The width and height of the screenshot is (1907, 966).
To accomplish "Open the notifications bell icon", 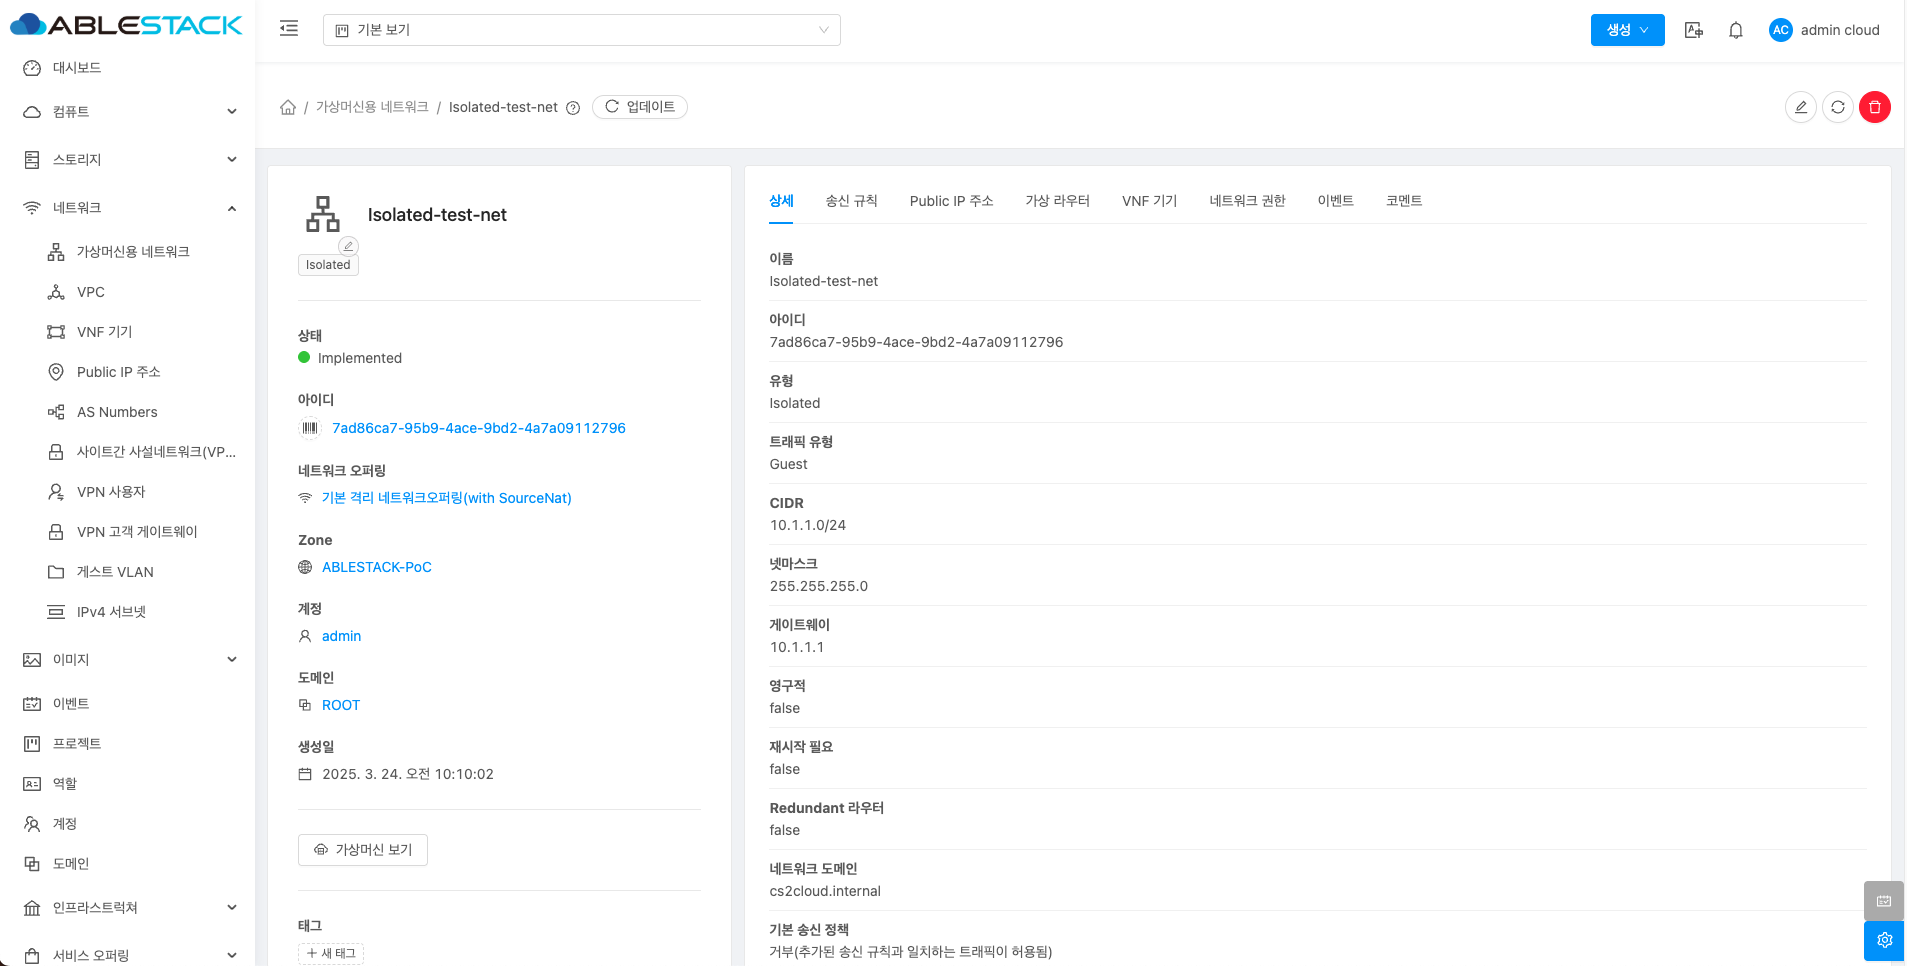I will coord(1735,30).
